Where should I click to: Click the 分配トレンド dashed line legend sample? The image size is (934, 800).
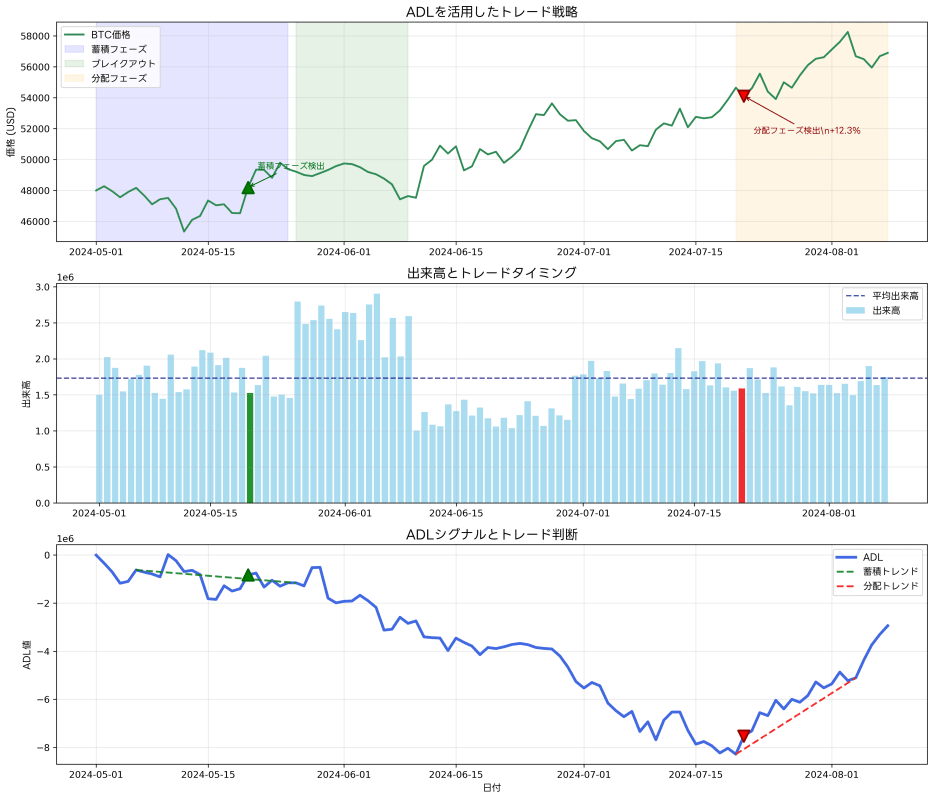[x=846, y=586]
